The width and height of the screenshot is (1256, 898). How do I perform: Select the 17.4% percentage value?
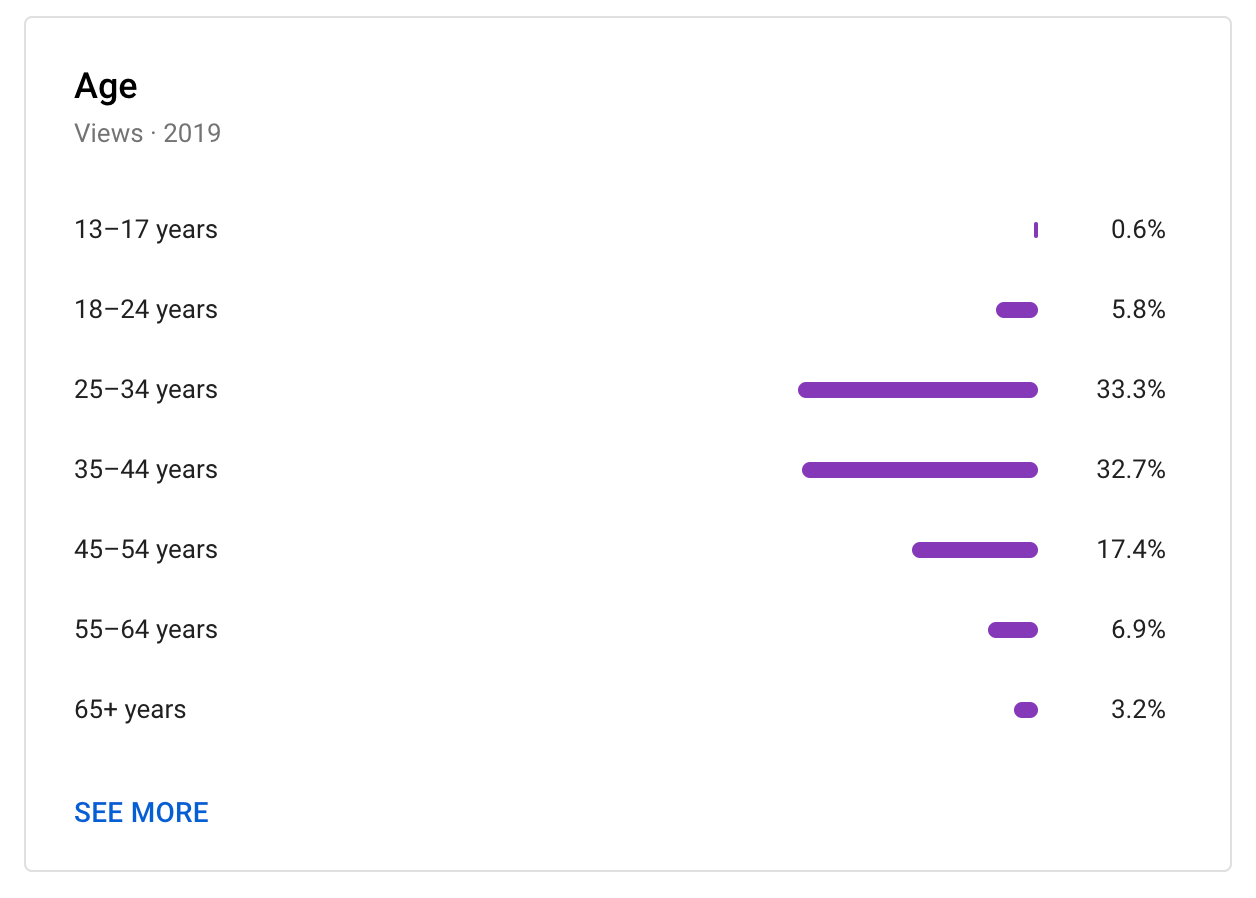(x=1131, y=550)
